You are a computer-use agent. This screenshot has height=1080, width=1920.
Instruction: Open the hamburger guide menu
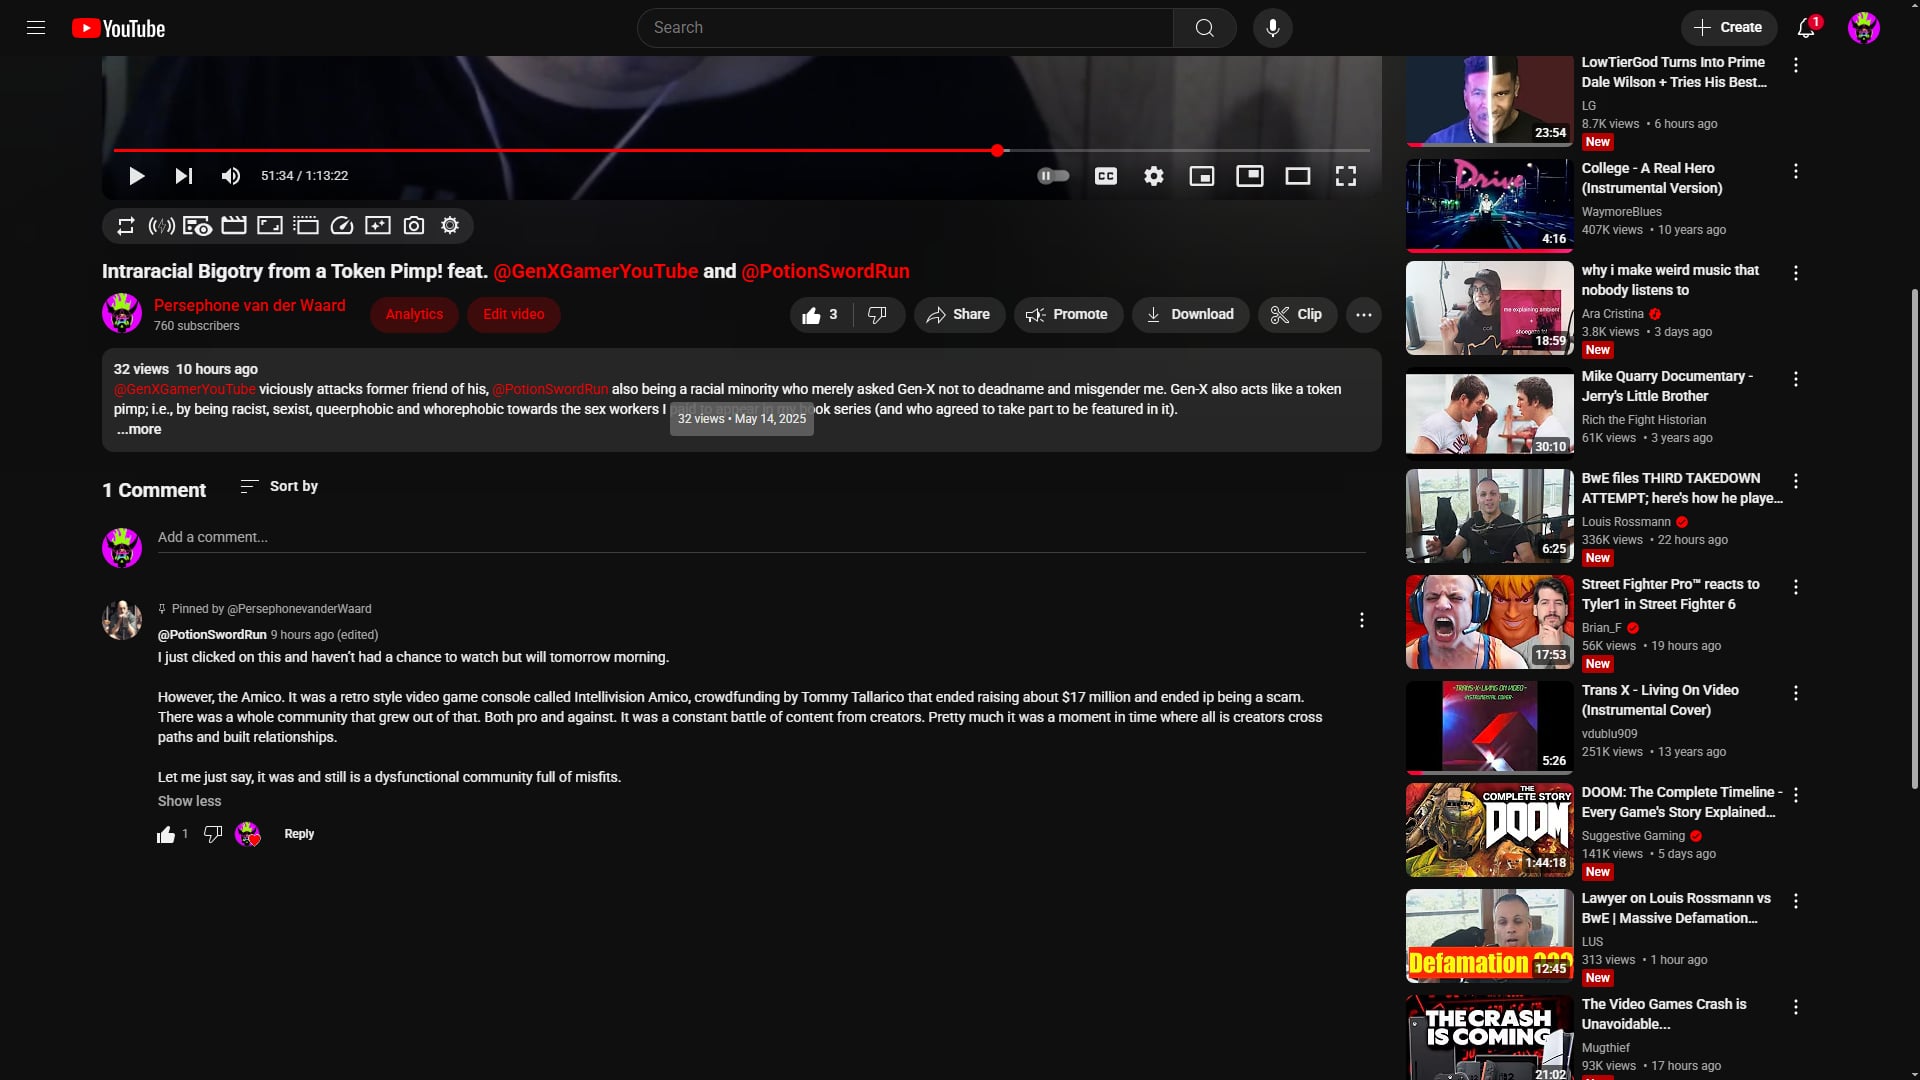pos(36,28)
